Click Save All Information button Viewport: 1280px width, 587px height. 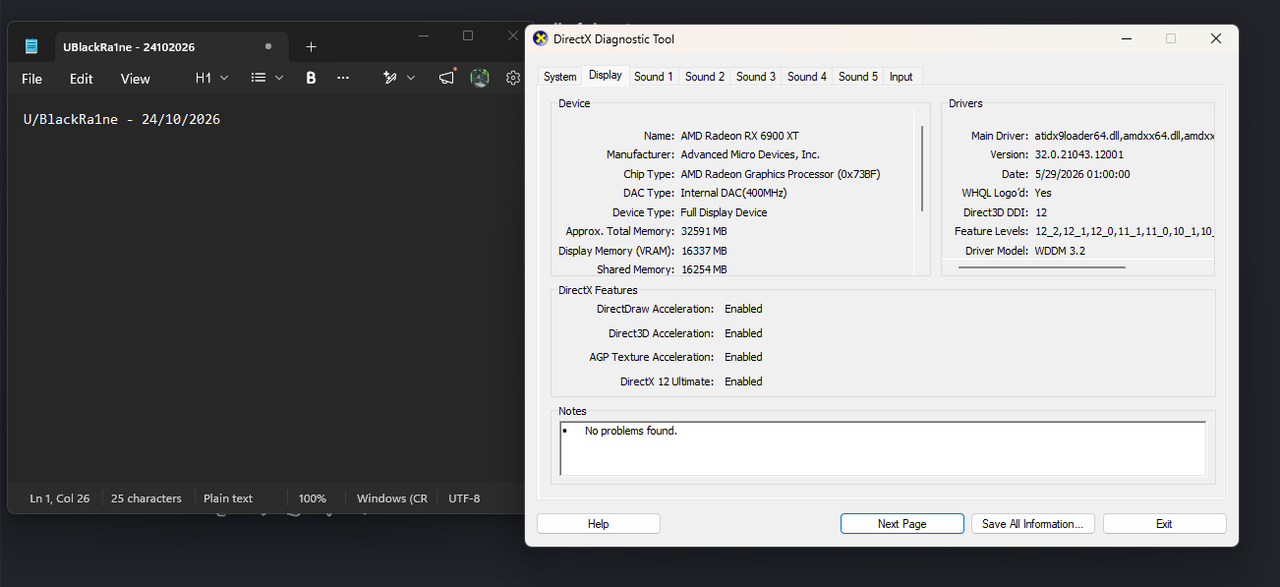tap(1033, 524)
